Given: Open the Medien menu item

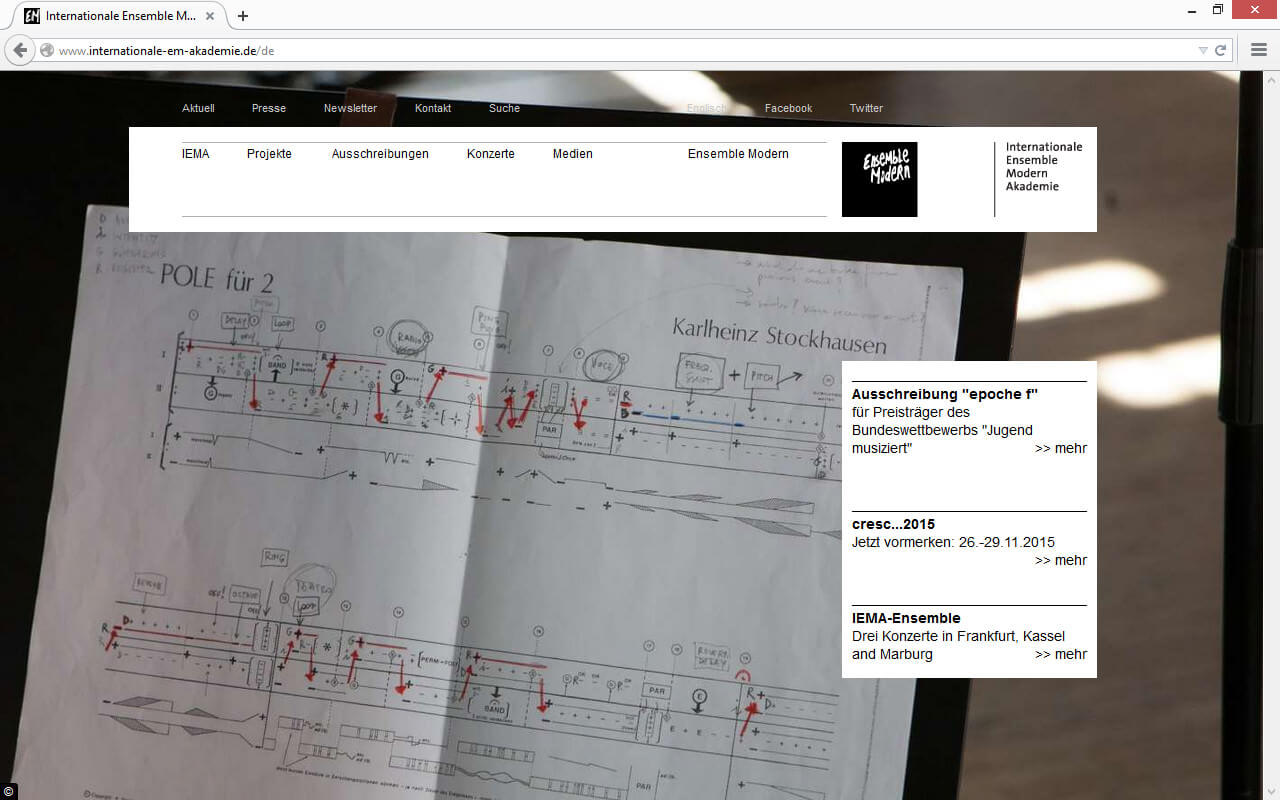Looking at the screenshot, I should point(573,154).
